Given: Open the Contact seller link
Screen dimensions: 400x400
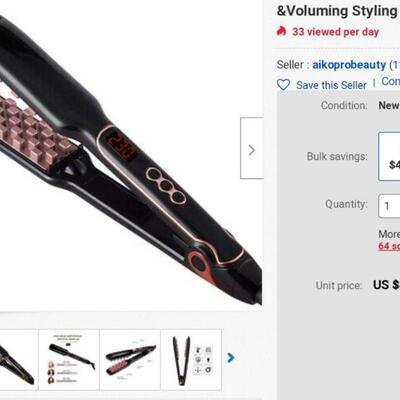Looking at the screenshot, I should click(x=391, y=81).
